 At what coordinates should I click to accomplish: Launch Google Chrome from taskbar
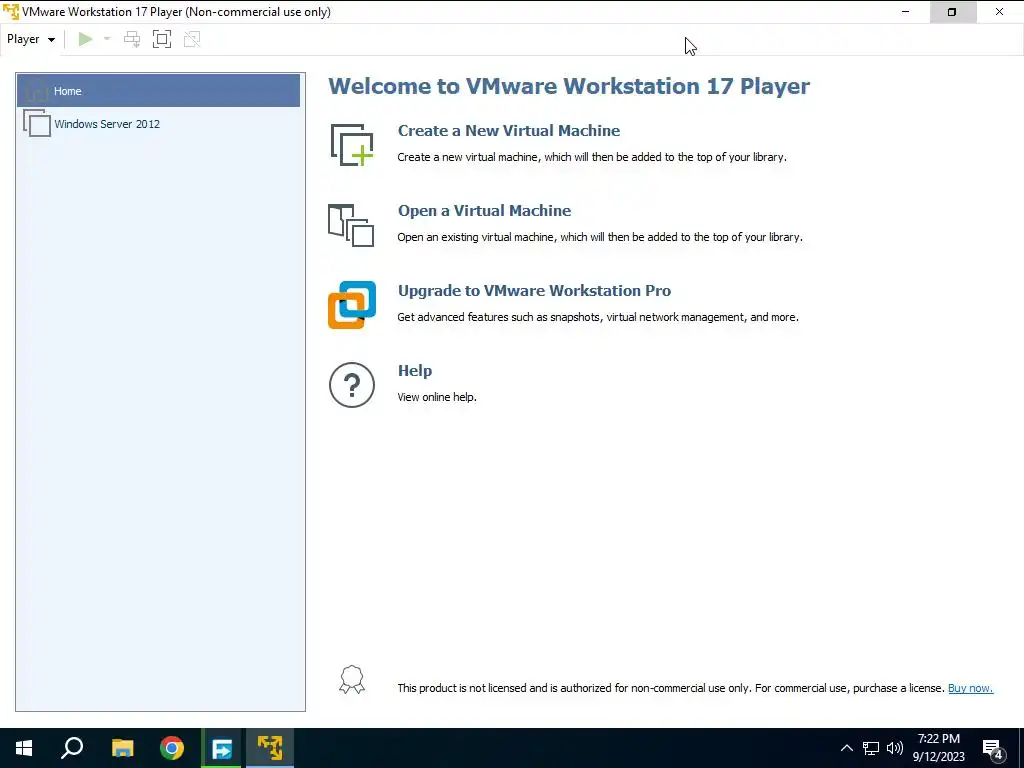(172, 748)
